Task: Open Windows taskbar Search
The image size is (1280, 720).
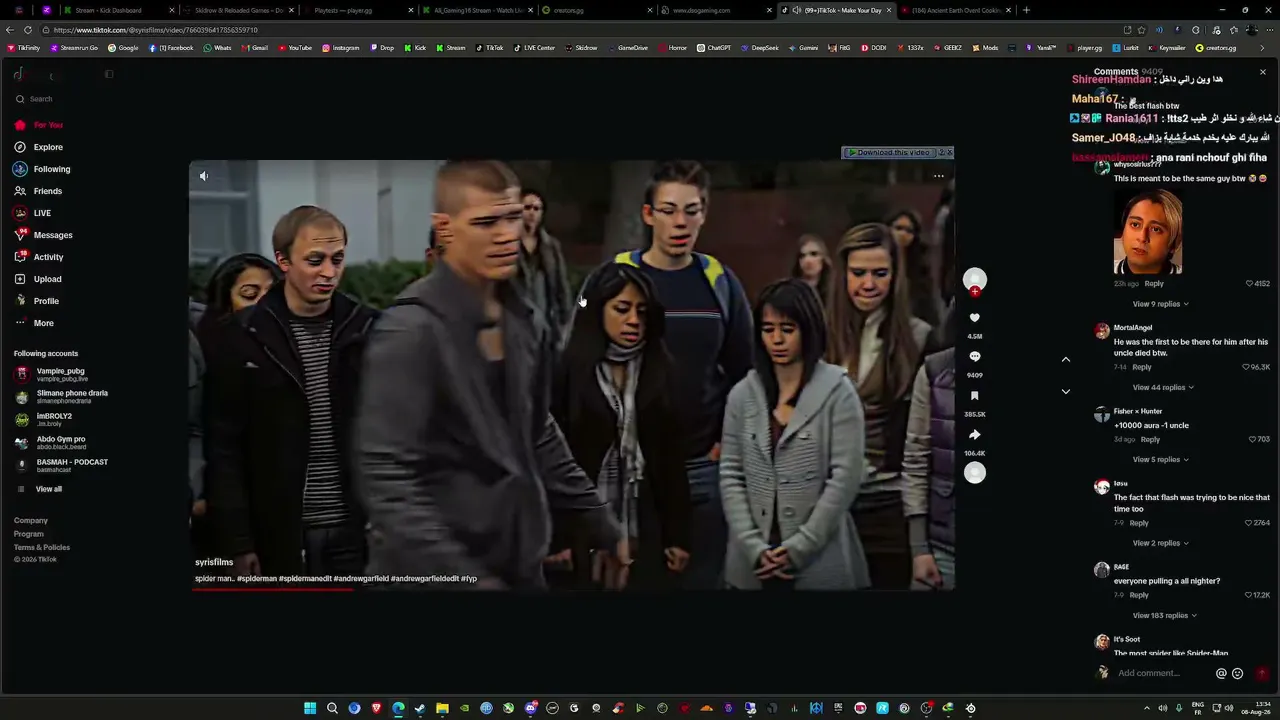Action: 332,708
